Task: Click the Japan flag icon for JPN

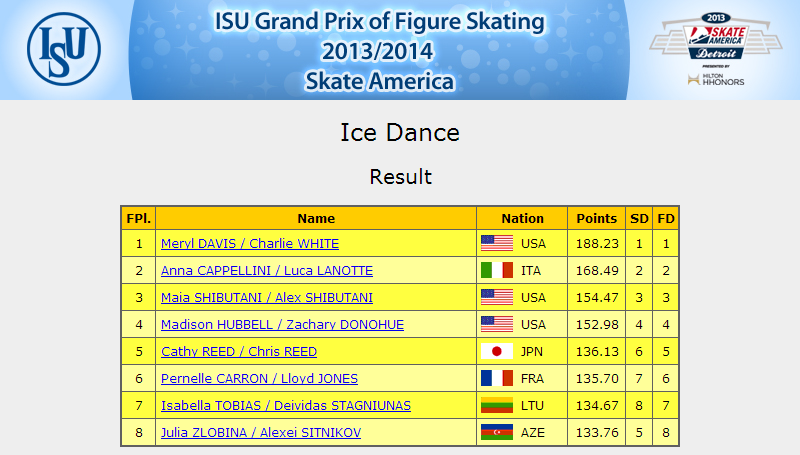Action: click(497, 351)
